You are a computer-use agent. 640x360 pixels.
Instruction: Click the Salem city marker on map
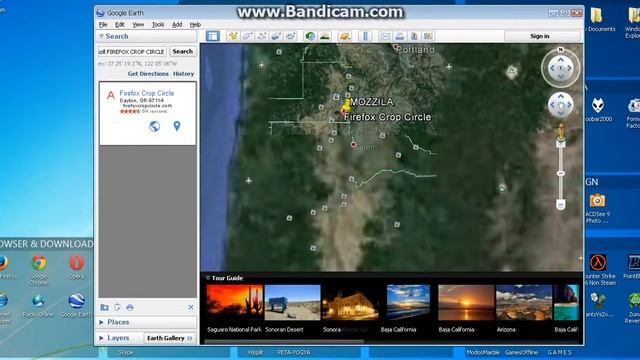[x=353, y=144]
